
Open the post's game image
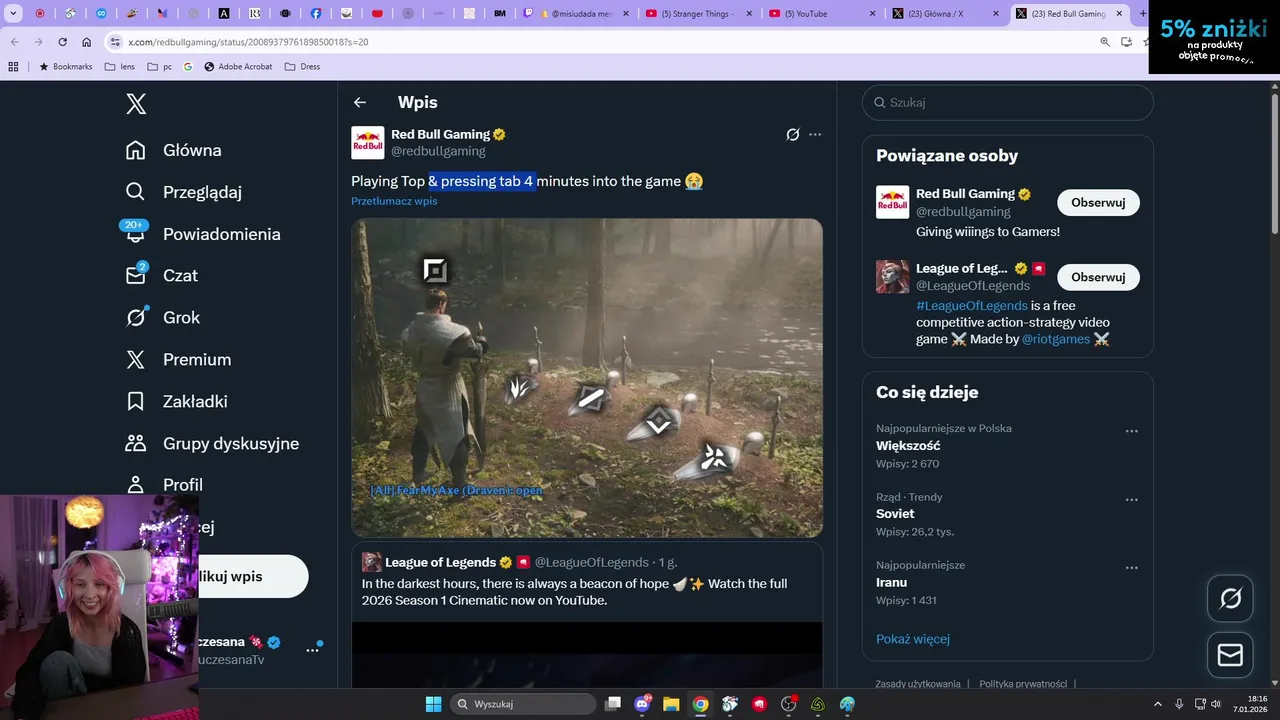[x=587, y=378]
